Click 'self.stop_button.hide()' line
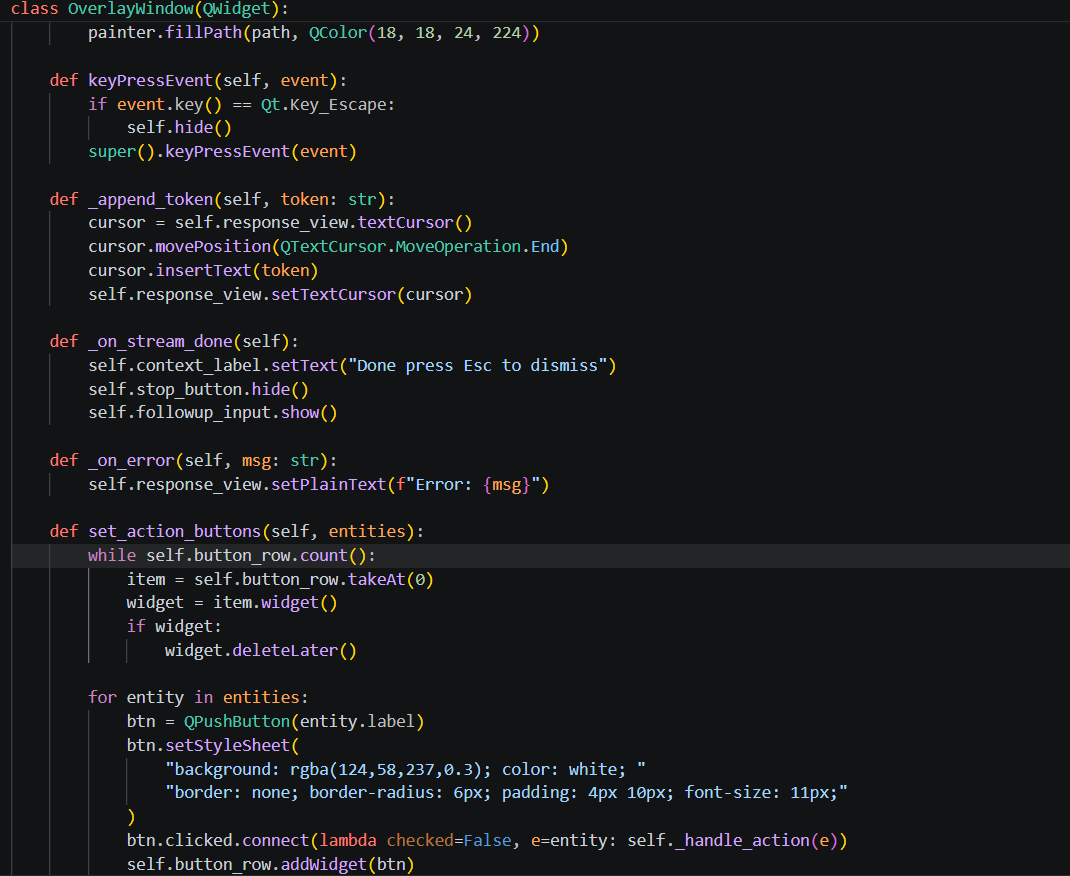 coord(198,389)
